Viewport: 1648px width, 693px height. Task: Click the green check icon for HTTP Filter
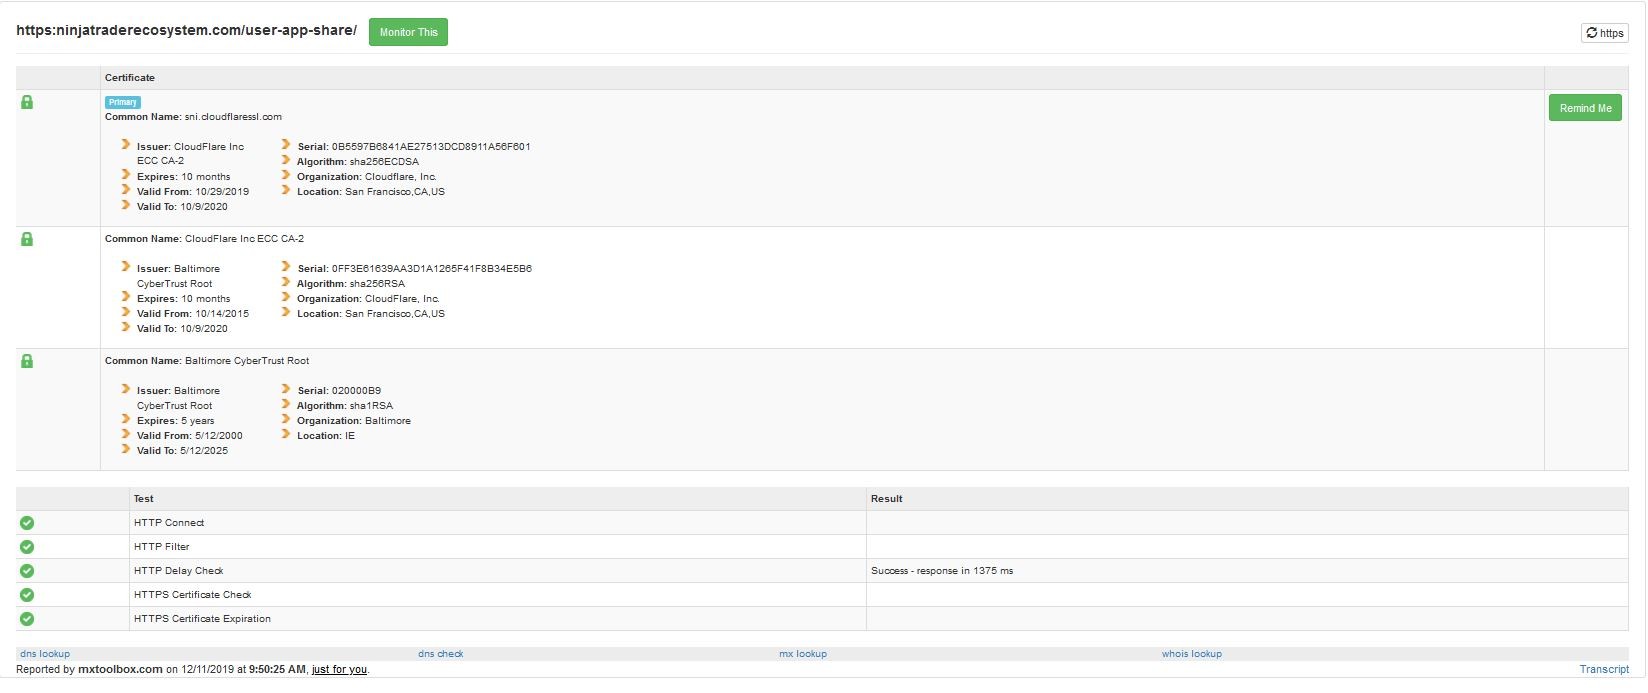[27, 547]
